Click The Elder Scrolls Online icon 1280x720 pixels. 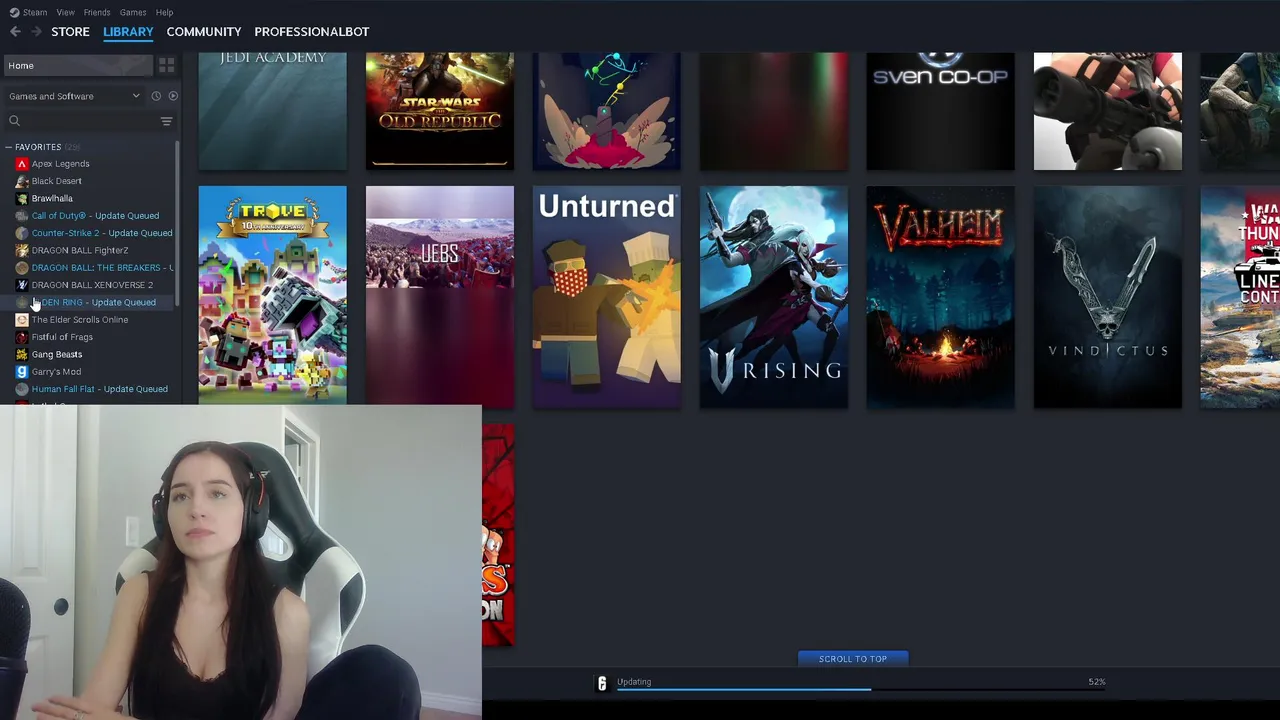(x=22, y=320)
